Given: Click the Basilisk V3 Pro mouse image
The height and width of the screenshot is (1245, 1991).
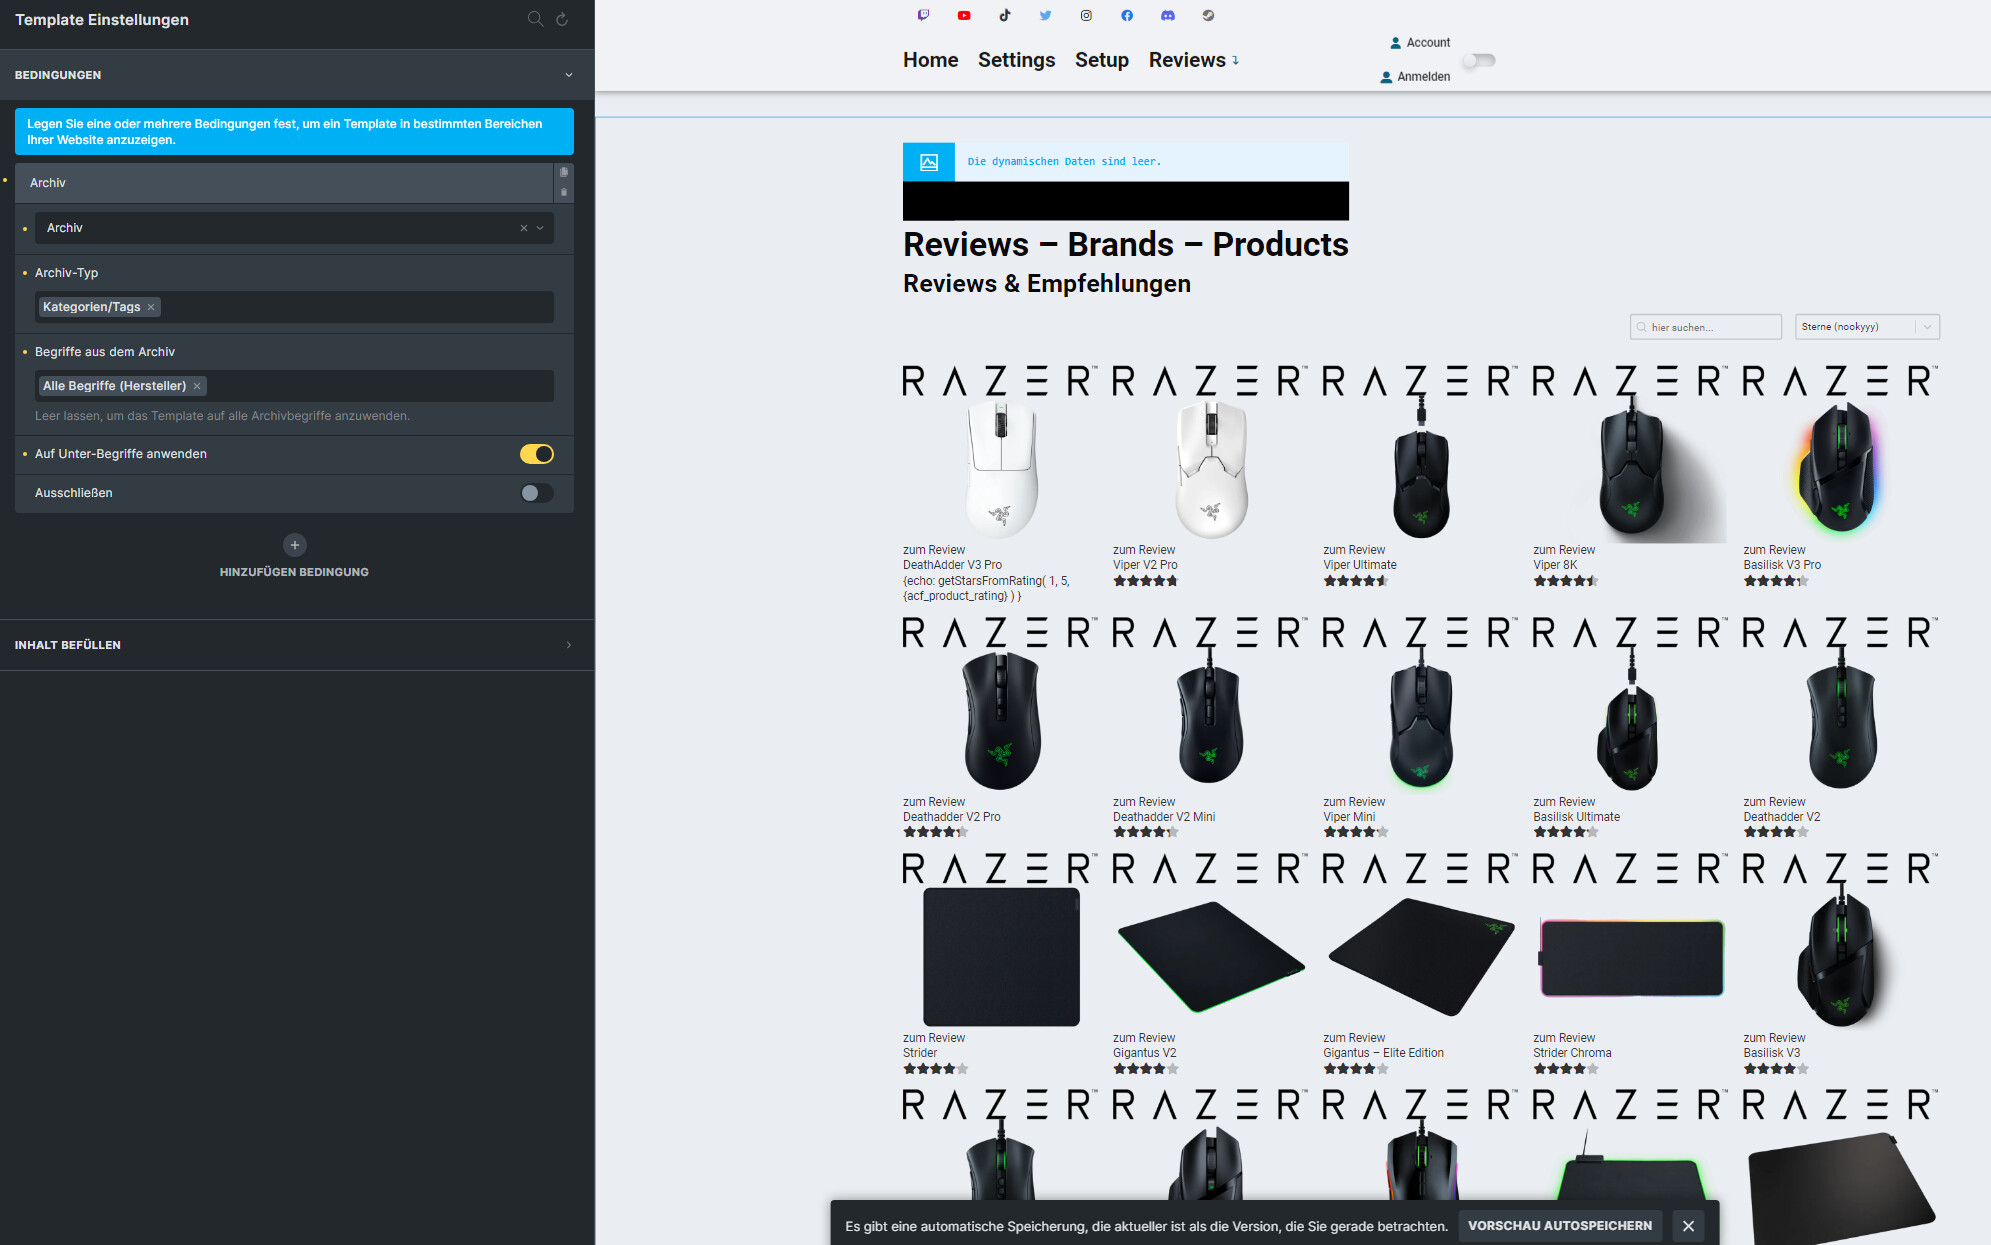Looking at the screenshot, I should [1840, 468].
